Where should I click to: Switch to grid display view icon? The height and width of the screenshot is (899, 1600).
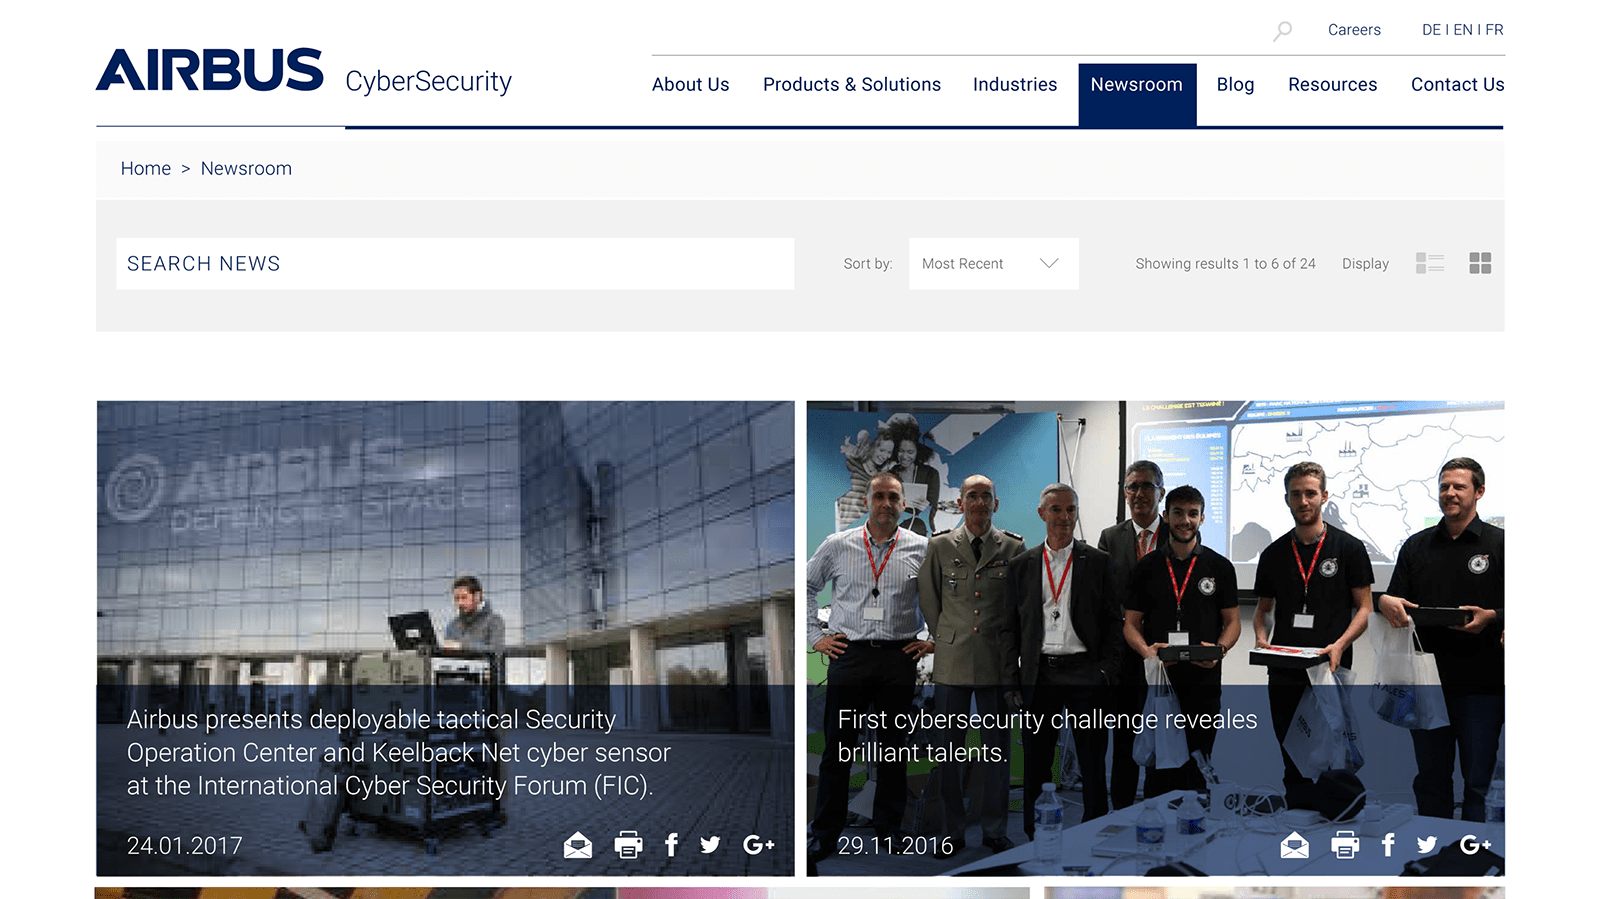tap(1480, 263)
